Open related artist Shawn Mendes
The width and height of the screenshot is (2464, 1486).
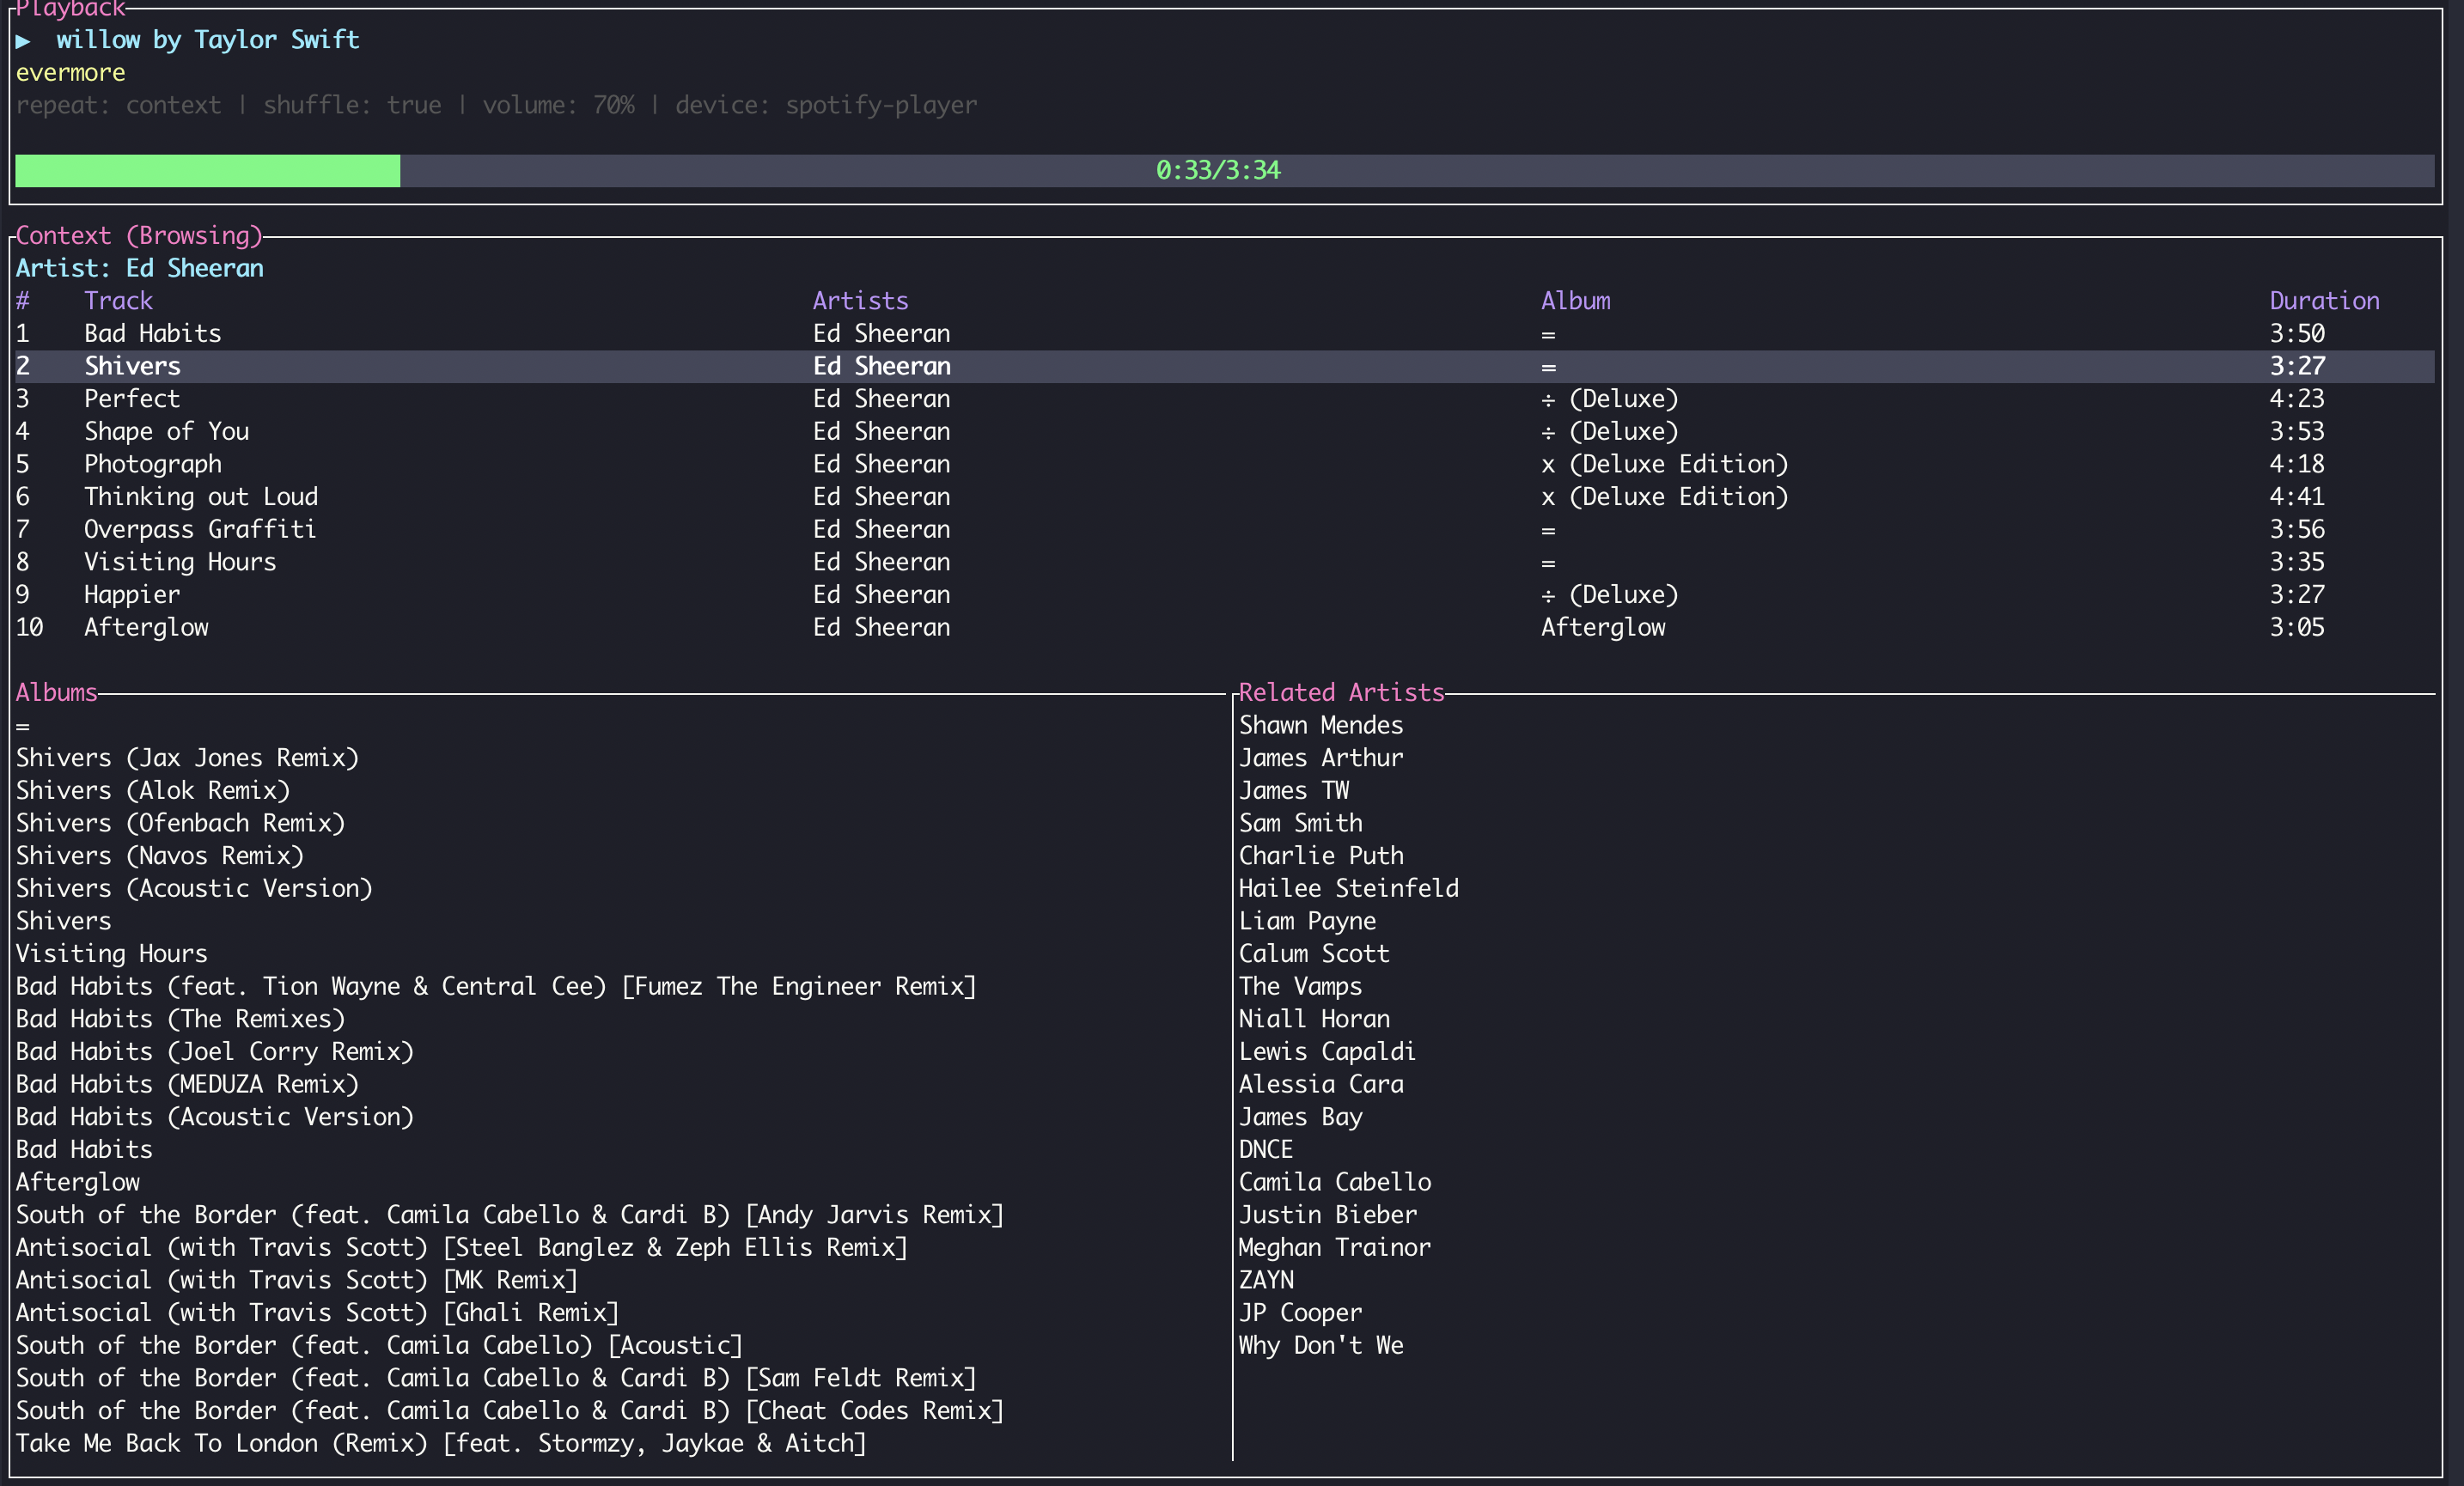[x=1321, y=726]
